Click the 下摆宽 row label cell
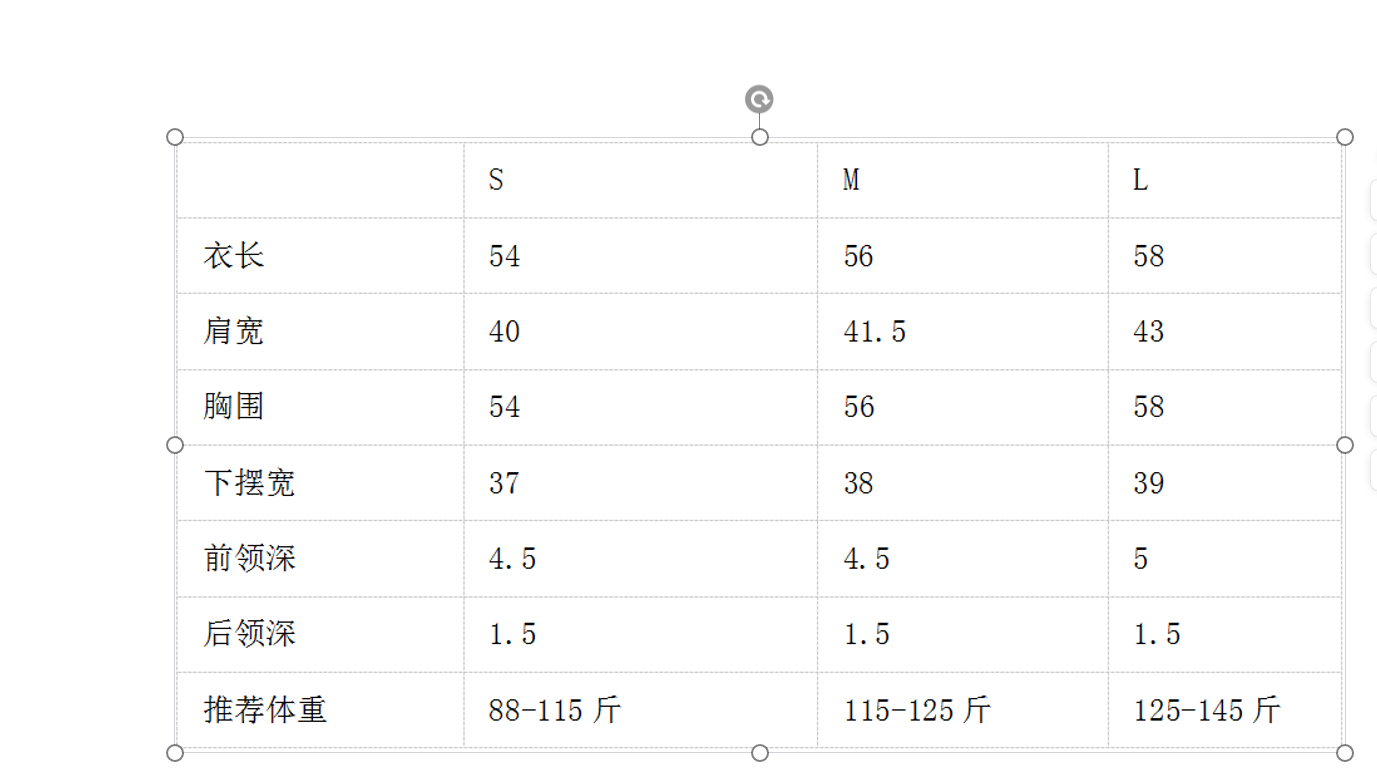This screenshot has width=1377, height=780. tap(320, 483)
